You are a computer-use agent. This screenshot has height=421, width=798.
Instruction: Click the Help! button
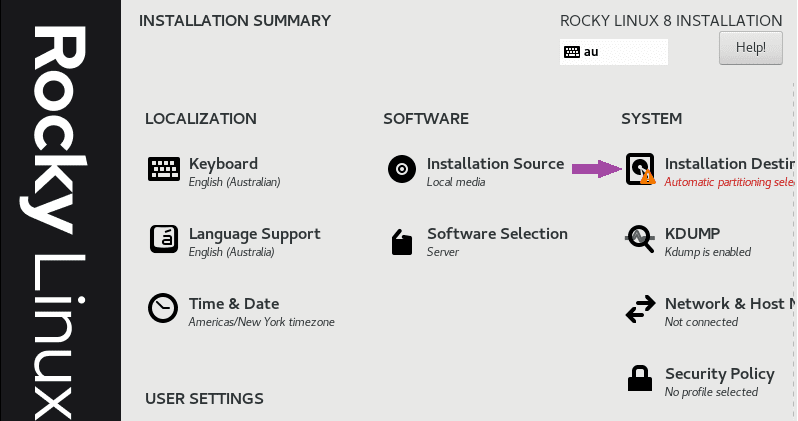tap(751, 48)
